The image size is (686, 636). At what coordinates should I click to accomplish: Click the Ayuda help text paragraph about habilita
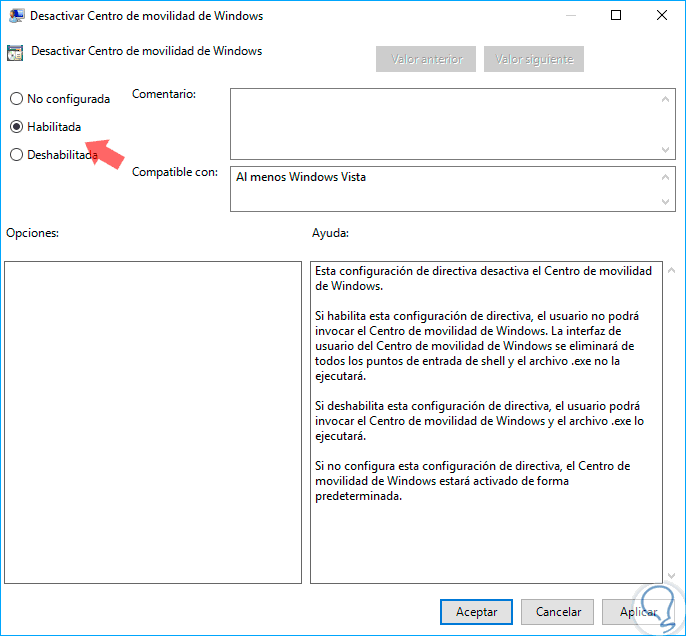[x=477, y=346]
